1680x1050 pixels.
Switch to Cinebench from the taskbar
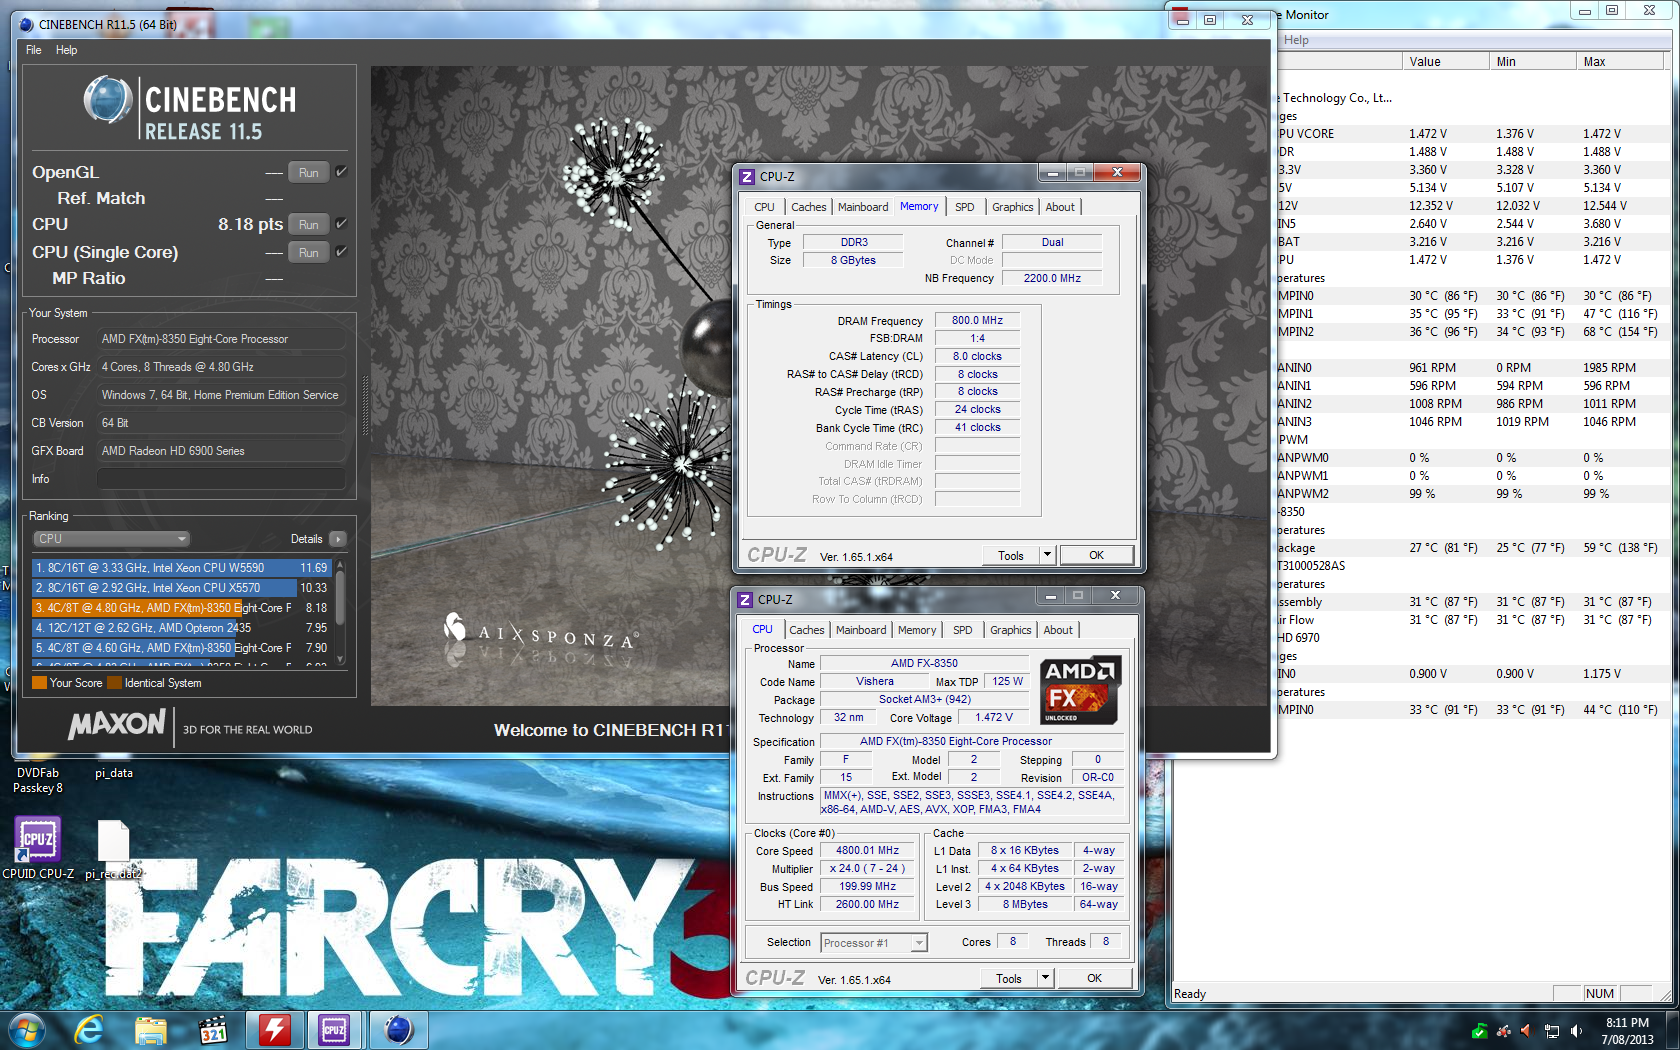(x=398, y=1030)
